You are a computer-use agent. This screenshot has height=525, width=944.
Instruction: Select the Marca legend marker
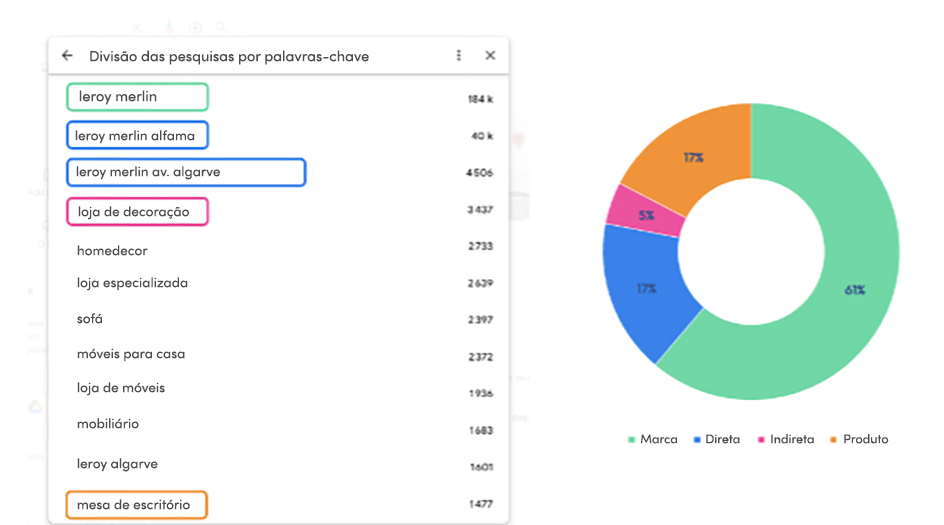click(632, 440)
